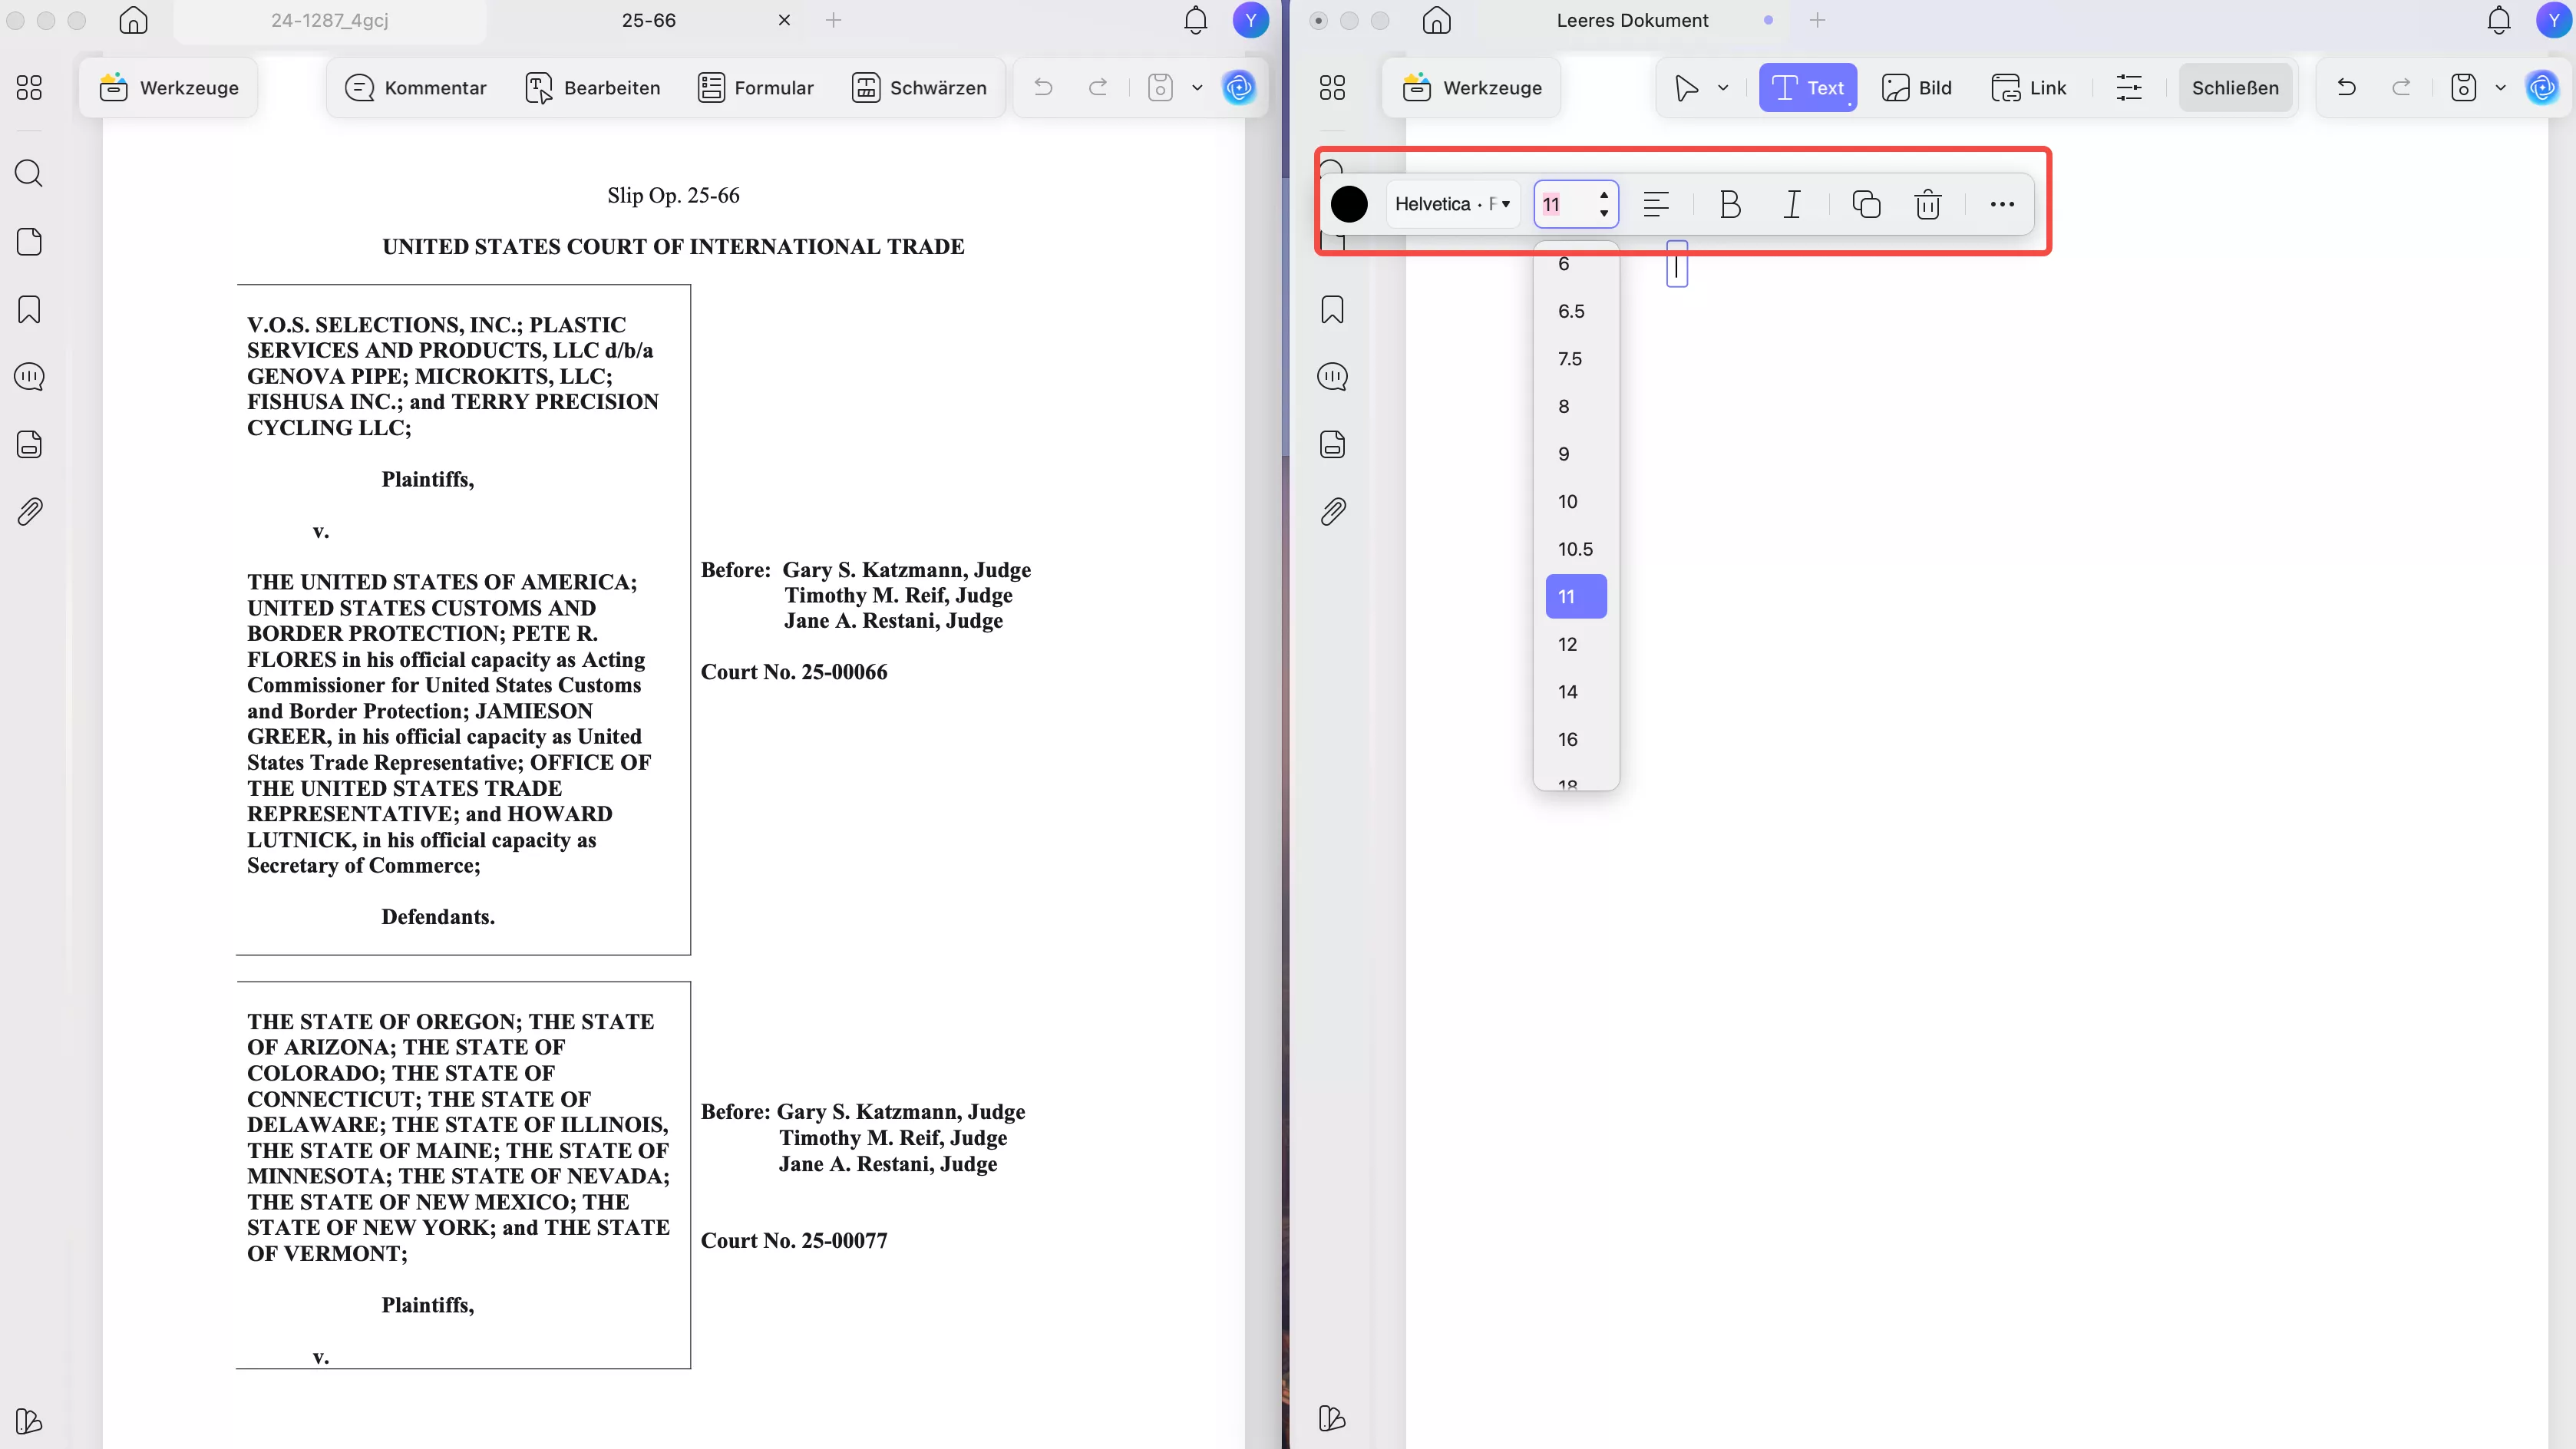Activate the Text edit mode button
2576x1449 pixels.
coord(1807,88)
